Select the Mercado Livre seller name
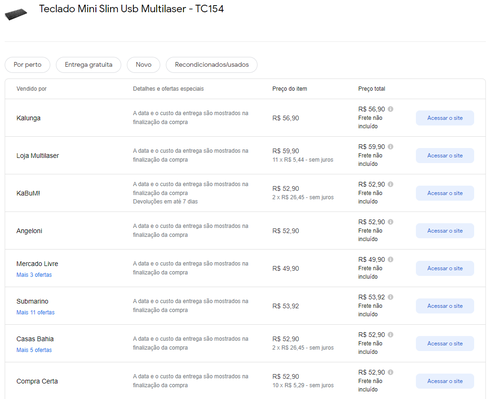Viewport: 500px width, 399px height. [37, 264]
